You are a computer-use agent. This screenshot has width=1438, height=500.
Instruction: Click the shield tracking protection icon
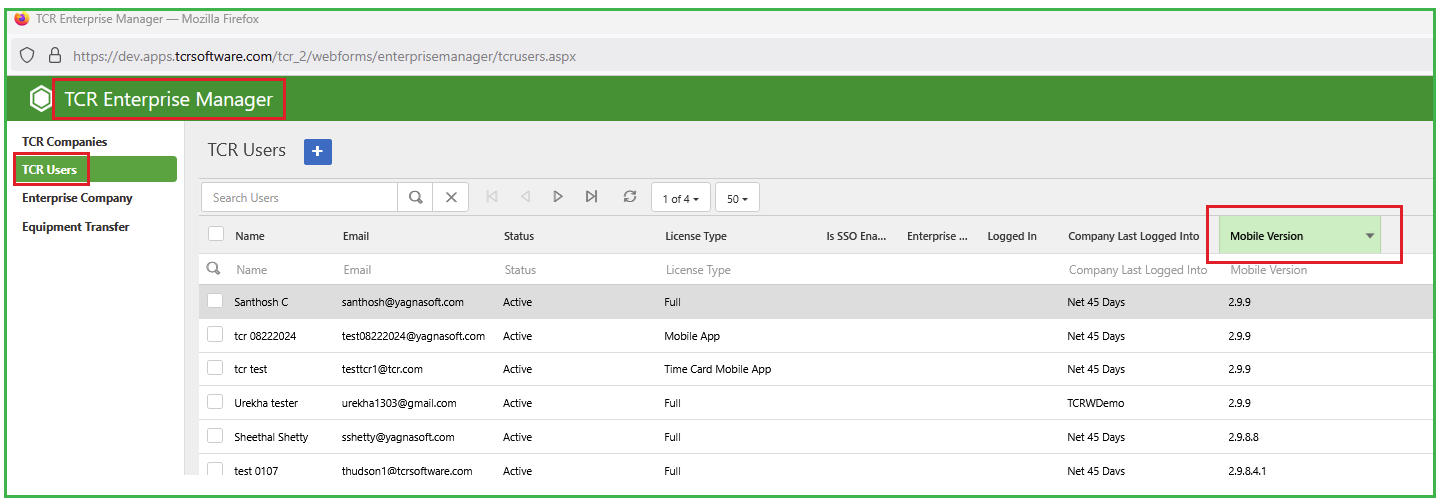[28, 56]
